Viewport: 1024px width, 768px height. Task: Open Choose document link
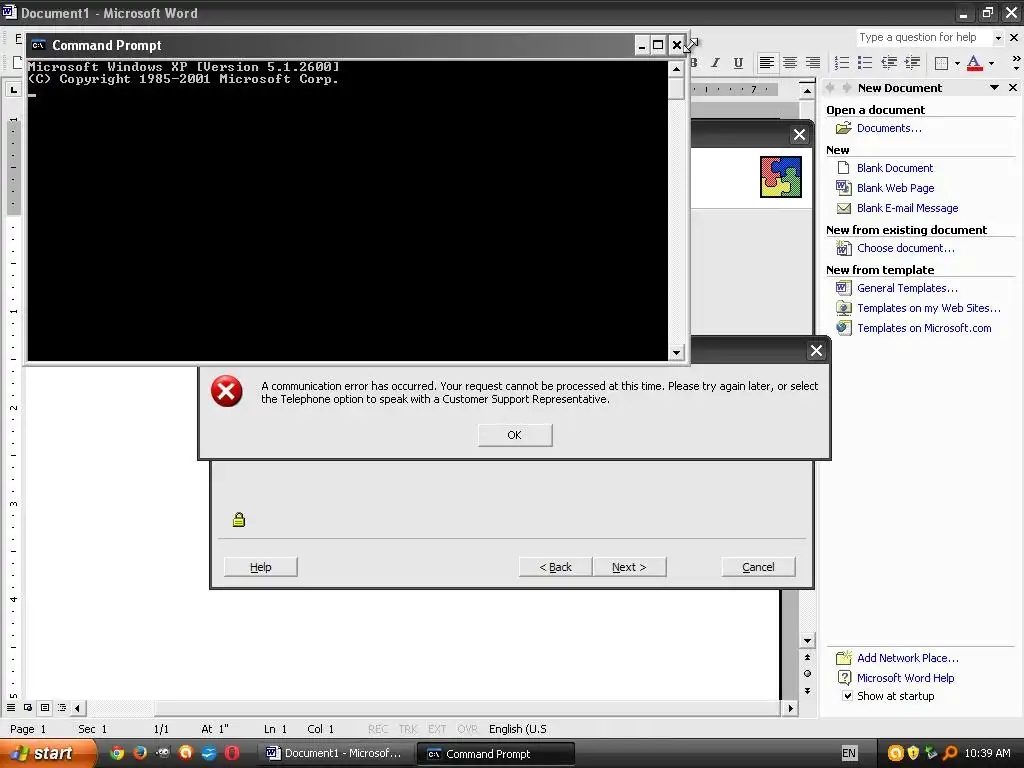(x=905, y=248)
